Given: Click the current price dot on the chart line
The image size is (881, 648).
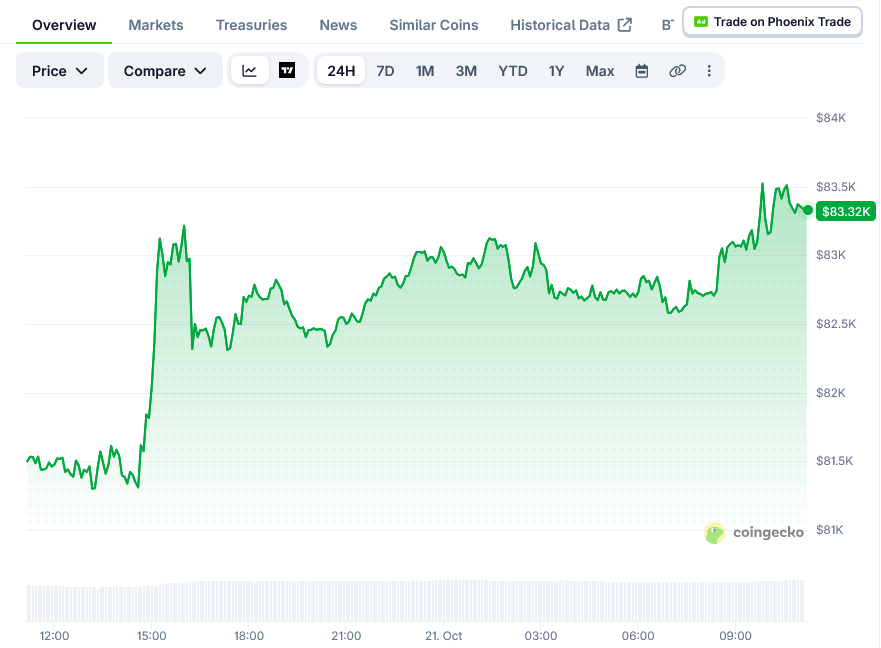Looking at the screenshot, I should 808,210.
